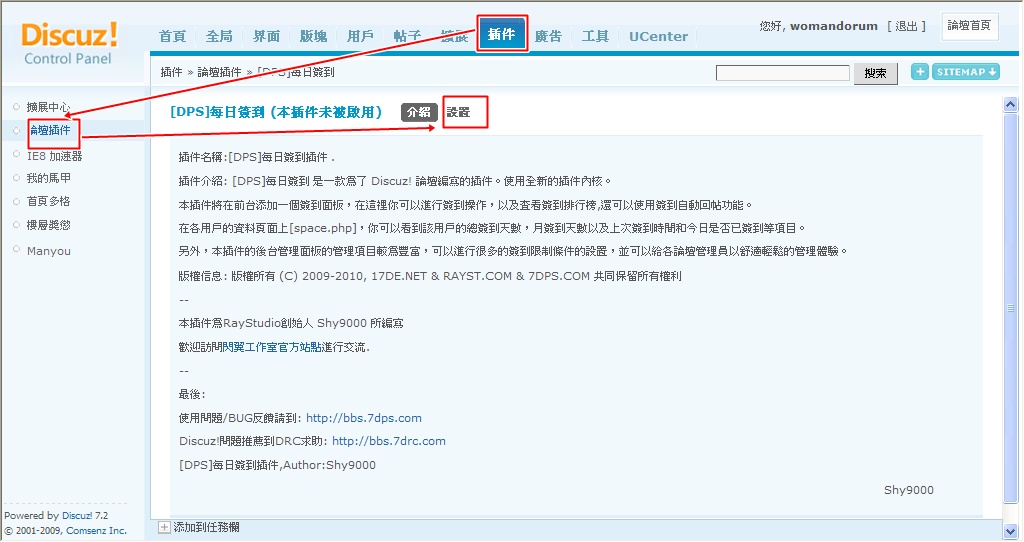Click the Shy9000 signature text
The width and height of the screenshot is (1024, 542).
[908, 490]
